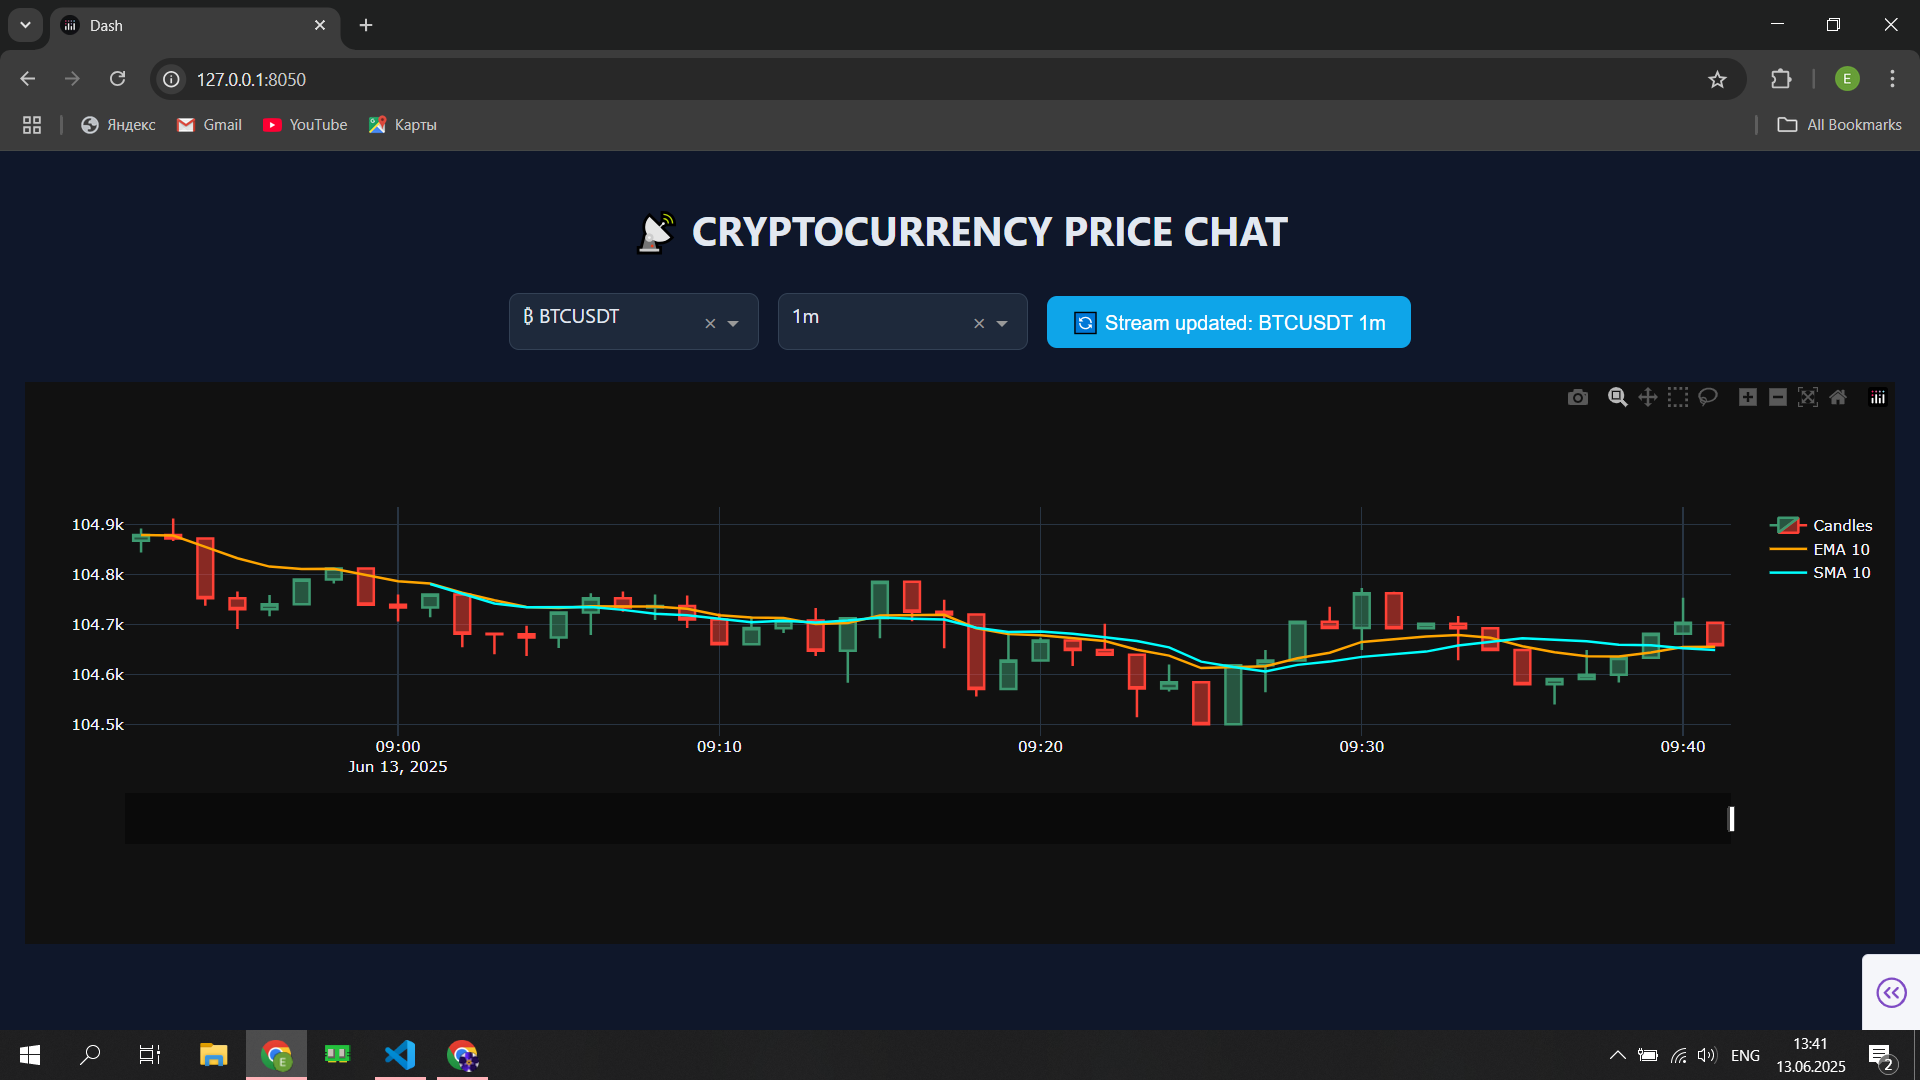The height and width of the screenshot is (1080, 1920).
Task: Select the Pan tool in modebar
Action: click(1648, 397)
